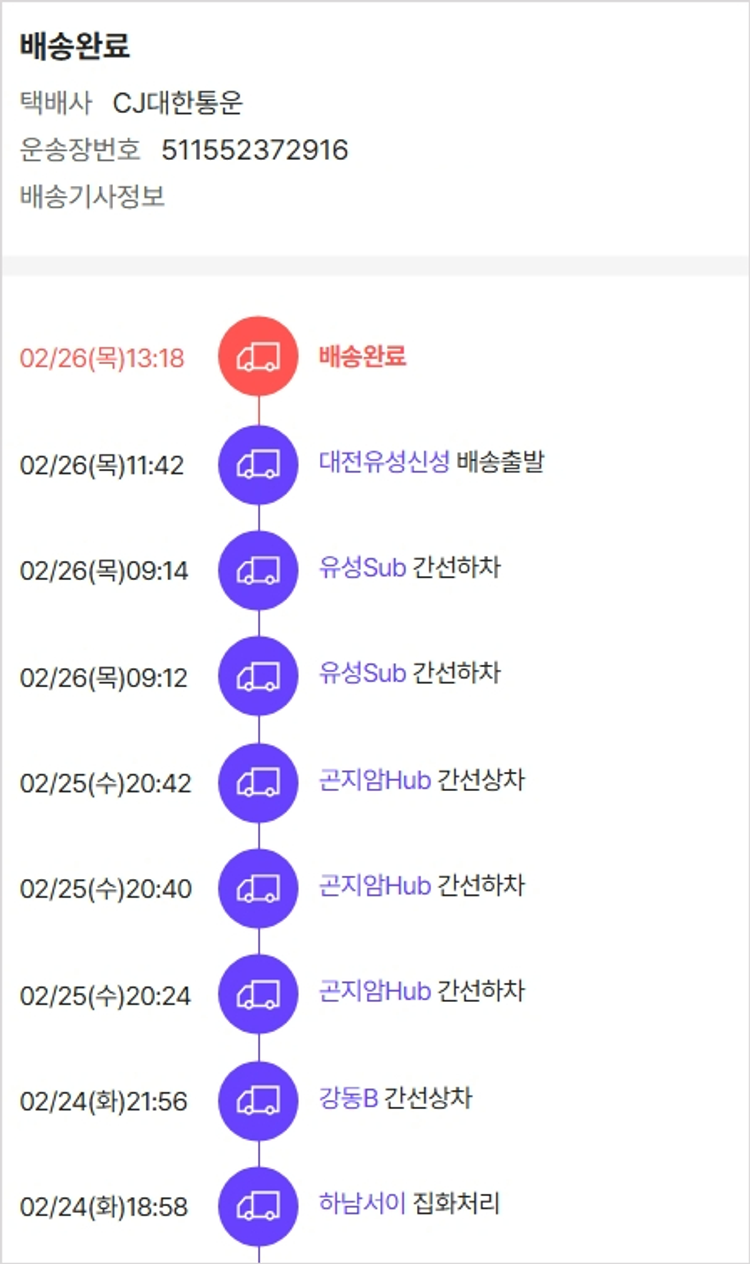750x1264 pixels.
Task: Click the truck icon for 02/26 09:14 유성Sub
Action: (258, 570)
